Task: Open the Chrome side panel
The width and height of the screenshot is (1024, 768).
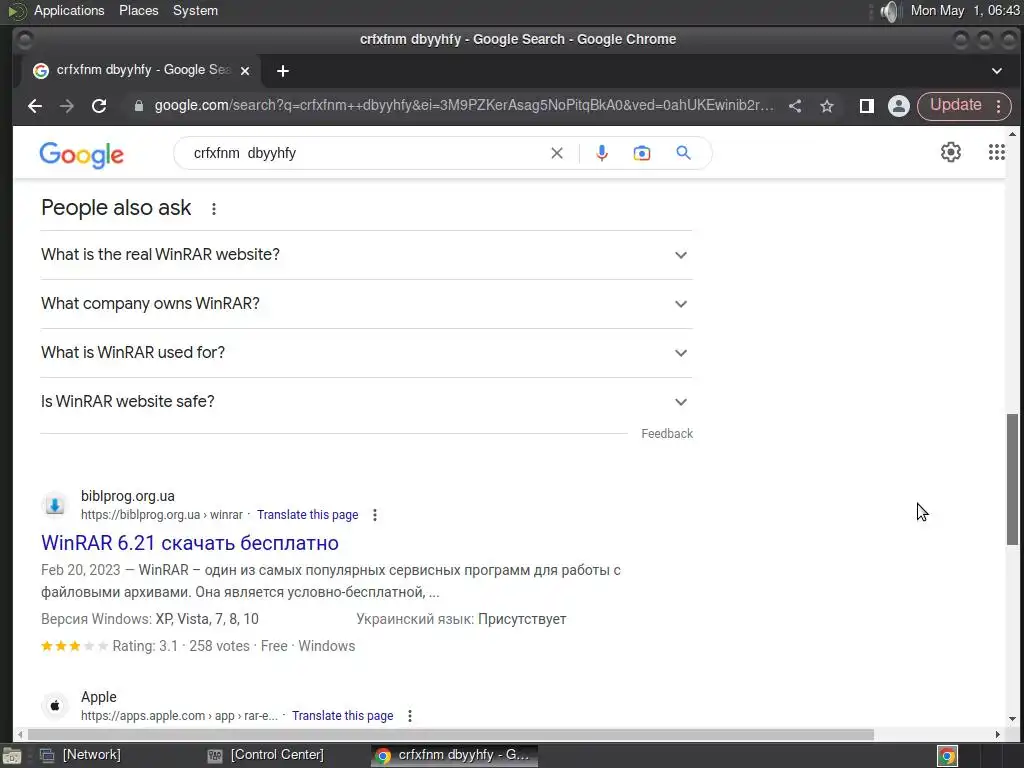Action: (x=867, y=106)
